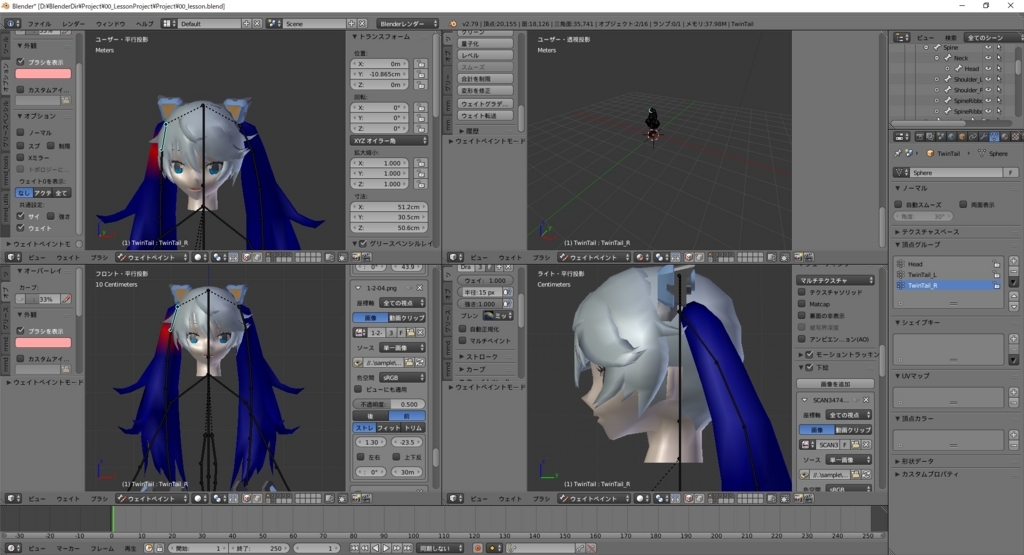This screenshot has width=1024, height=555.
Task: Click the add UV map plus icon
Action: 1014,392
